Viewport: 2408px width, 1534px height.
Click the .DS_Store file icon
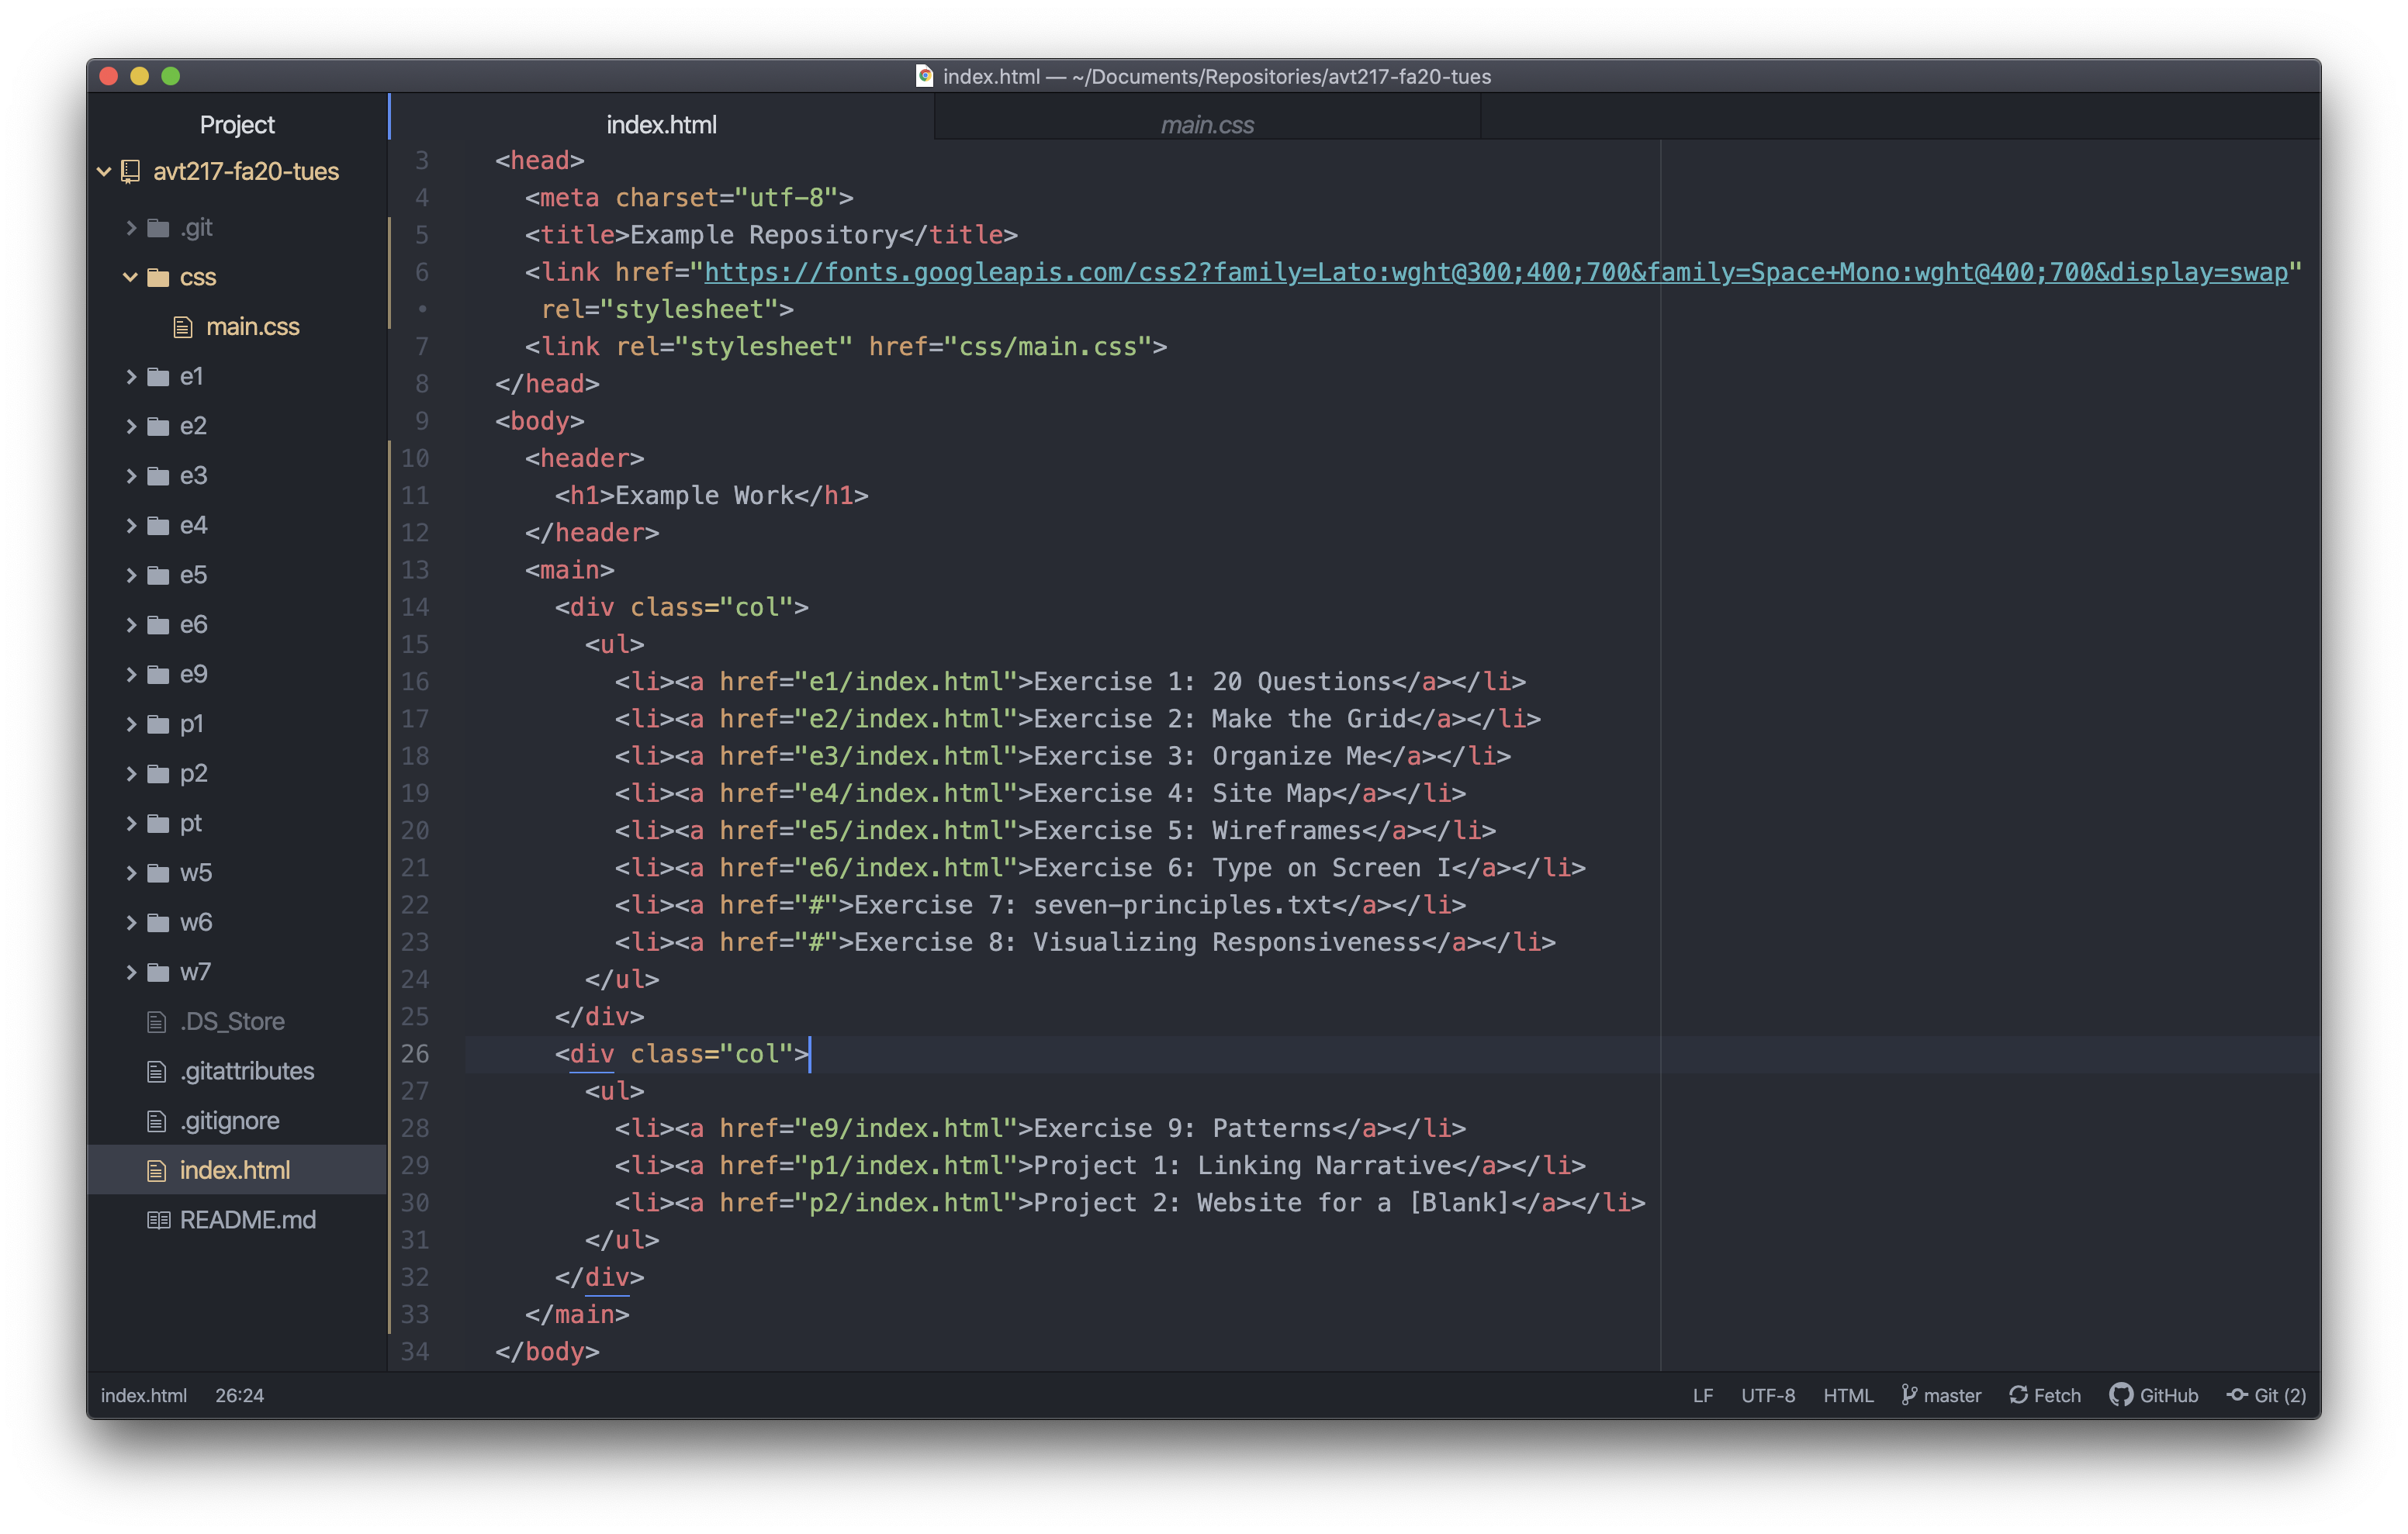[x=157, y=1022]
